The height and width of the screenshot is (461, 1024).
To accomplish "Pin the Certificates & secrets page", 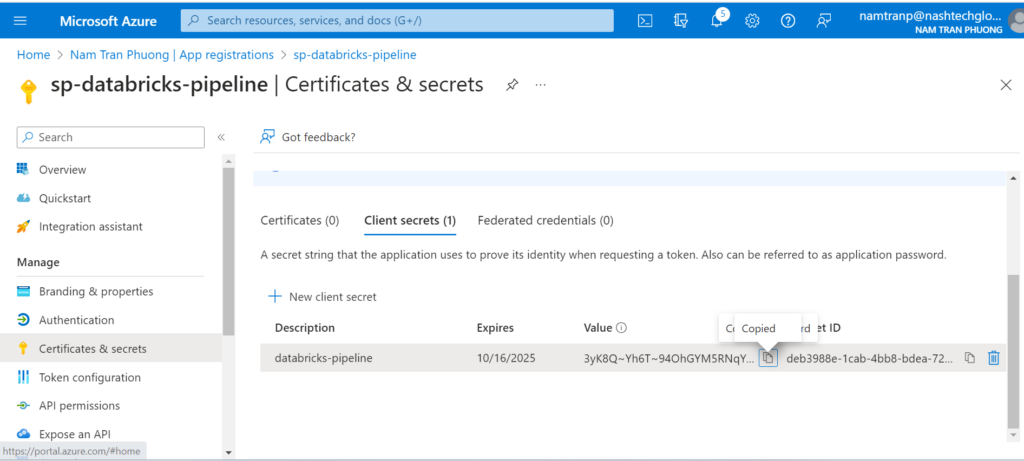I will tap(512, 85).
